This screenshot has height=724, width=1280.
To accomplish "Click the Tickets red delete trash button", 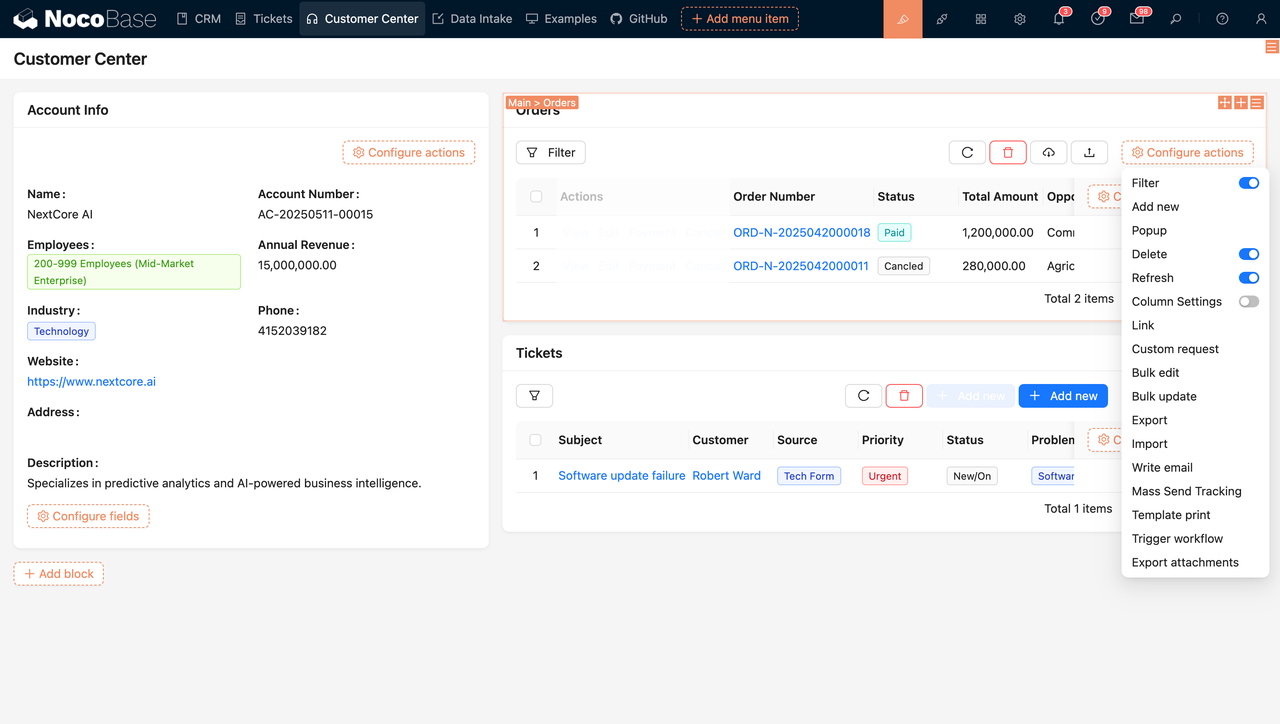I will 904,396.
